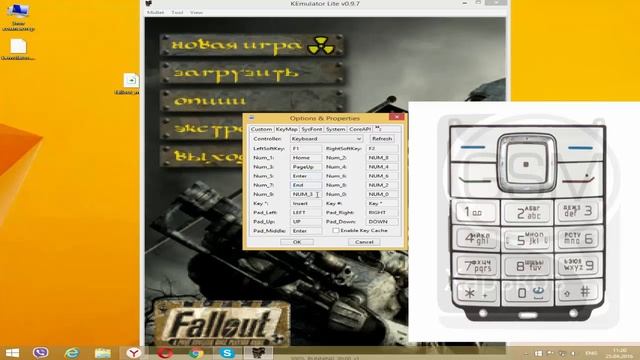Expand the Controller Keyboard dropdown
640x360 pixels.
pos(358,139)
